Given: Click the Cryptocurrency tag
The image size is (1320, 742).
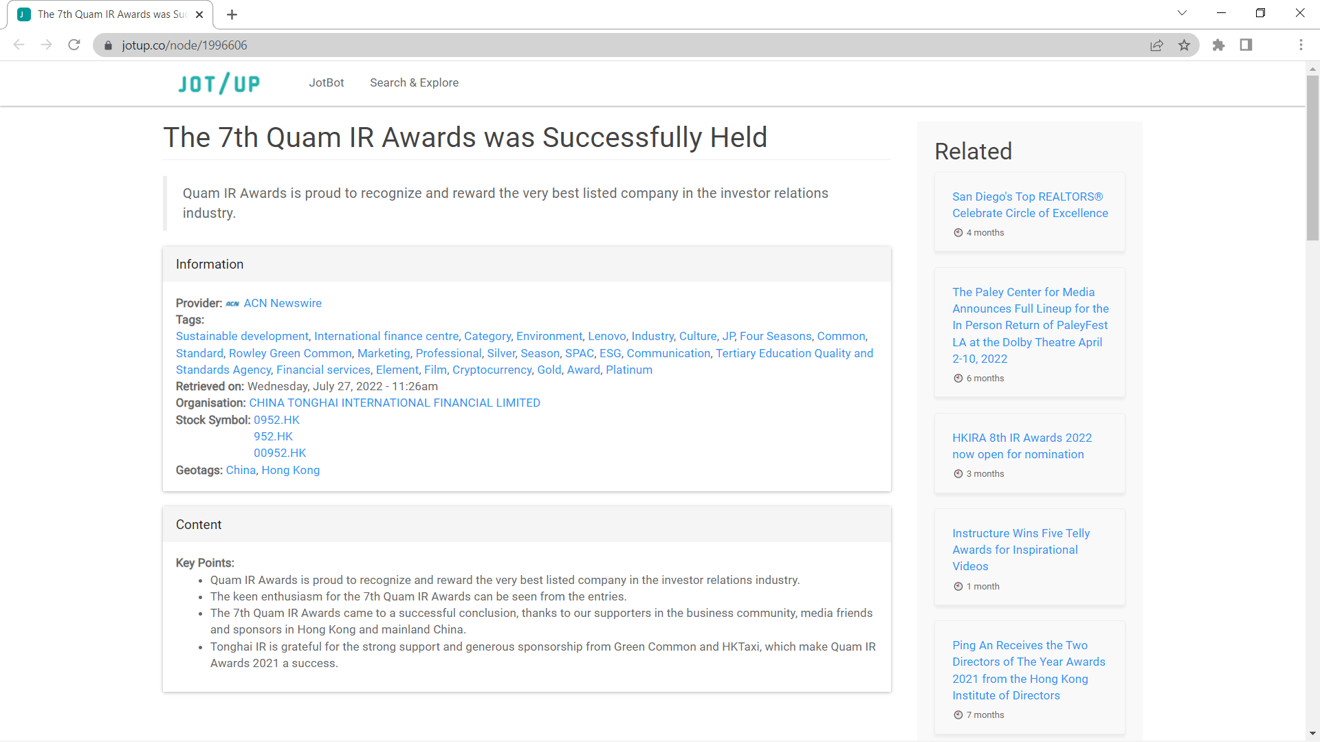Looking at the screenshot, I should 492,370.
